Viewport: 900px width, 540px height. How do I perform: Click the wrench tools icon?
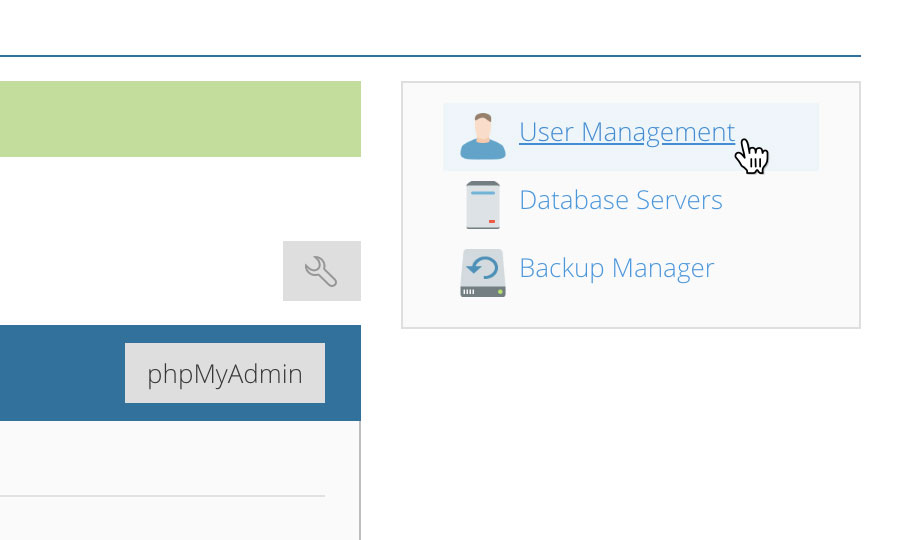coord(321,271)
